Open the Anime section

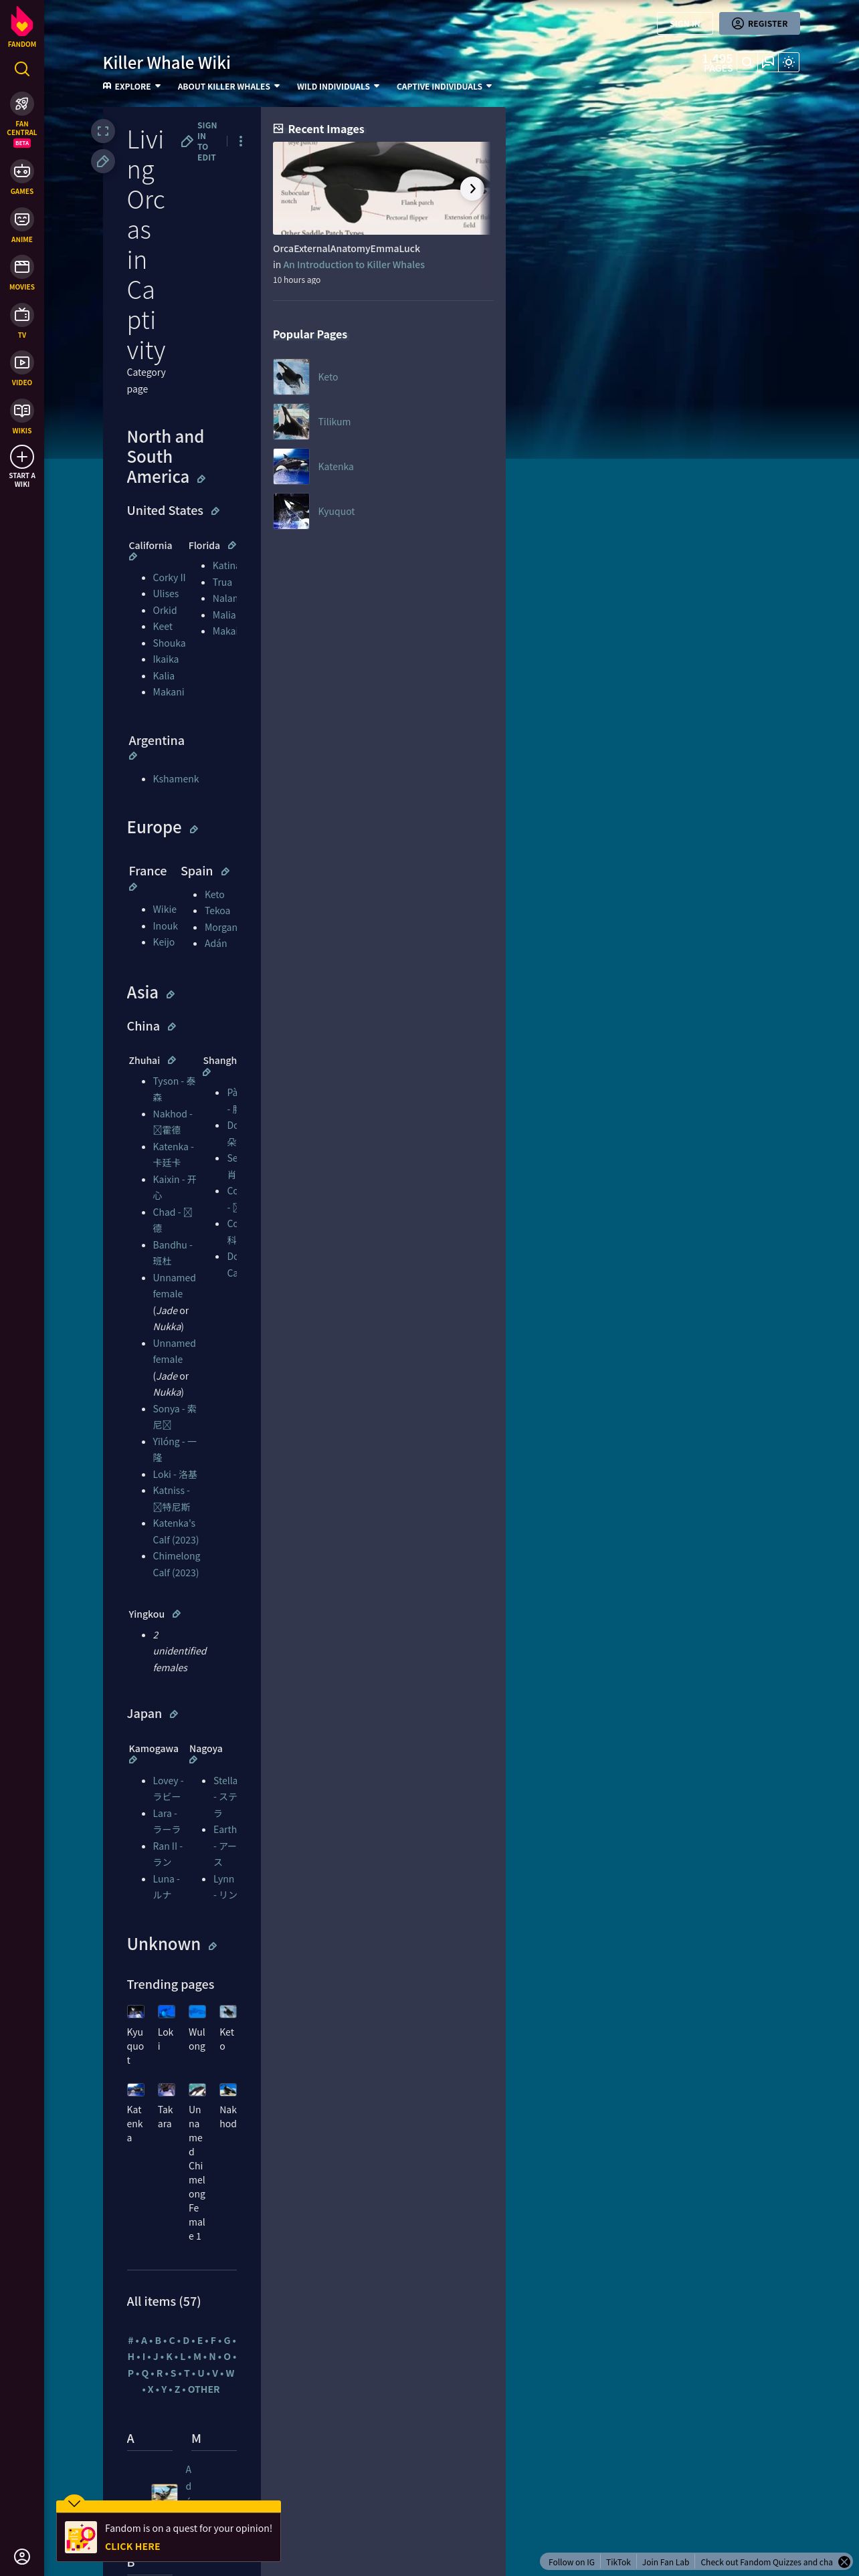pos(22,225)
